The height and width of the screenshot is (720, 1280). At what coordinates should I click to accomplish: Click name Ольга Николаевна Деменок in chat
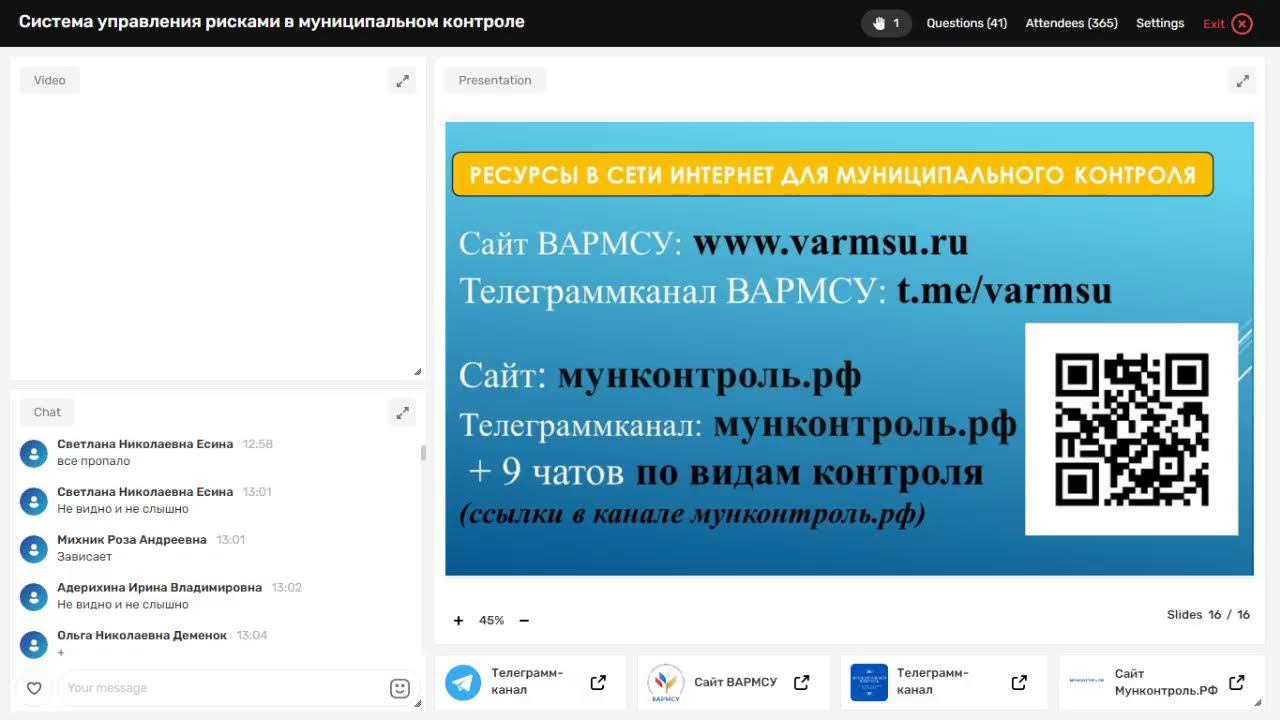(142, 636)
